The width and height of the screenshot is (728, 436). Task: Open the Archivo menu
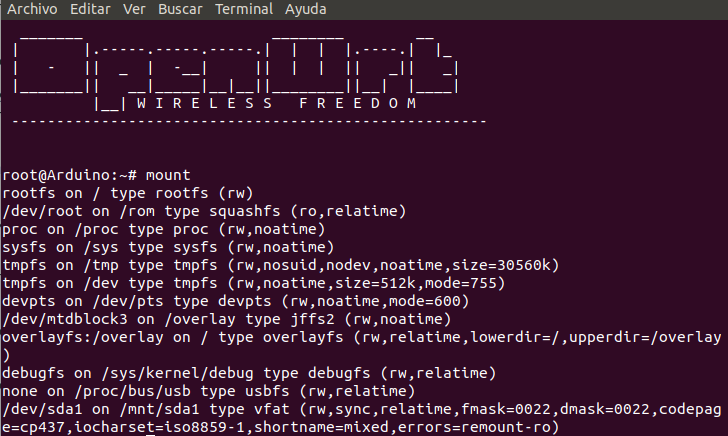pyautogui.click(x=32, y=8)
